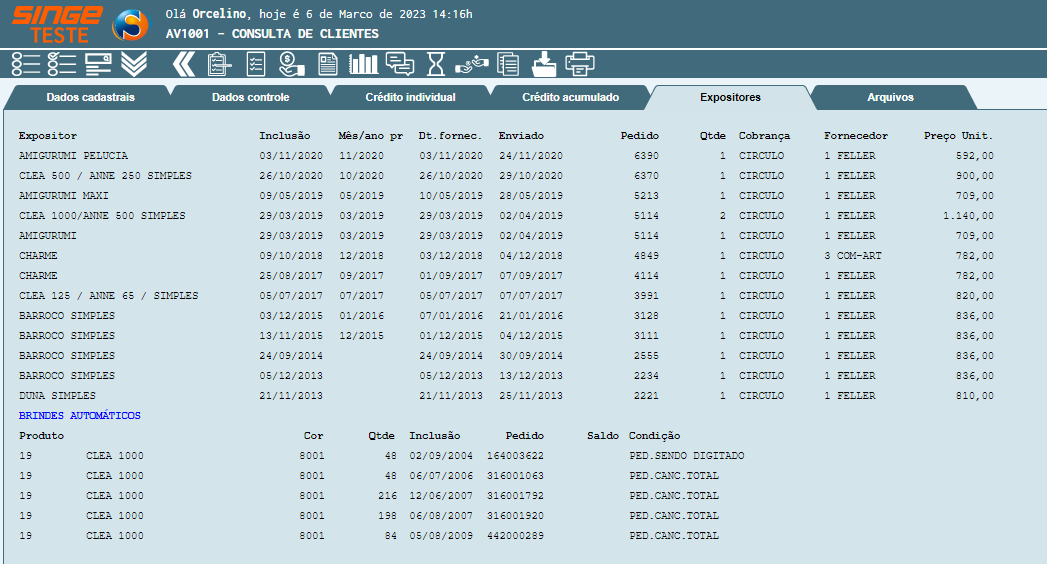
Task: Open the Crédito individual tab
Action: (410, 98)
